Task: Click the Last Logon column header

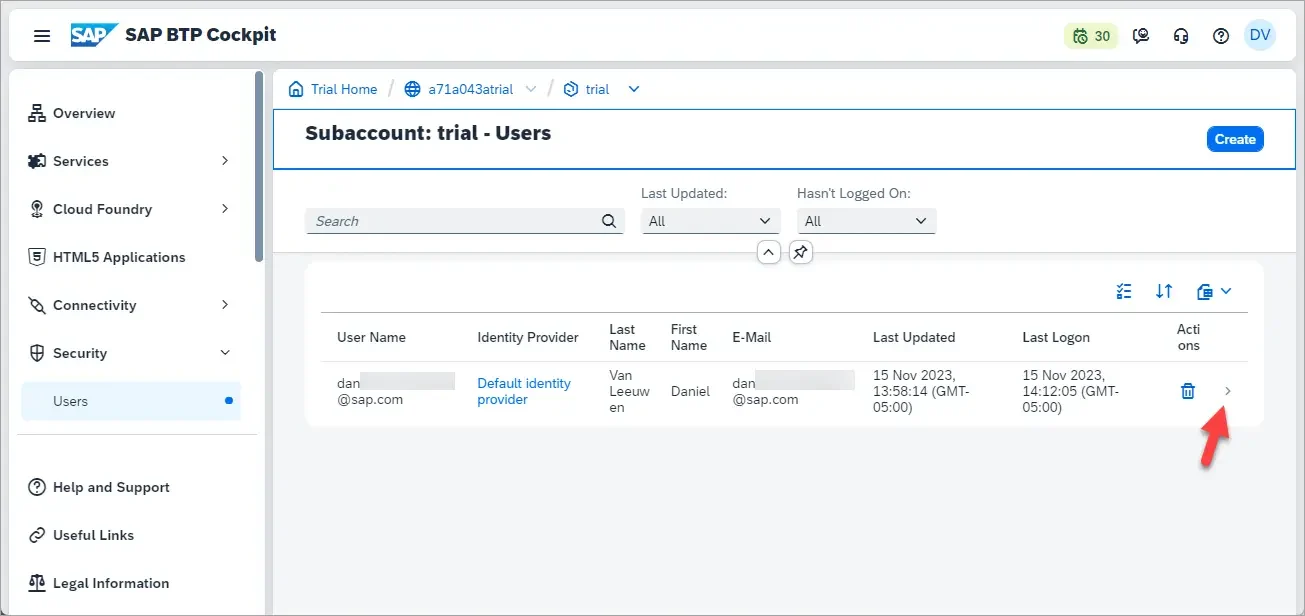Action: 1056,337
